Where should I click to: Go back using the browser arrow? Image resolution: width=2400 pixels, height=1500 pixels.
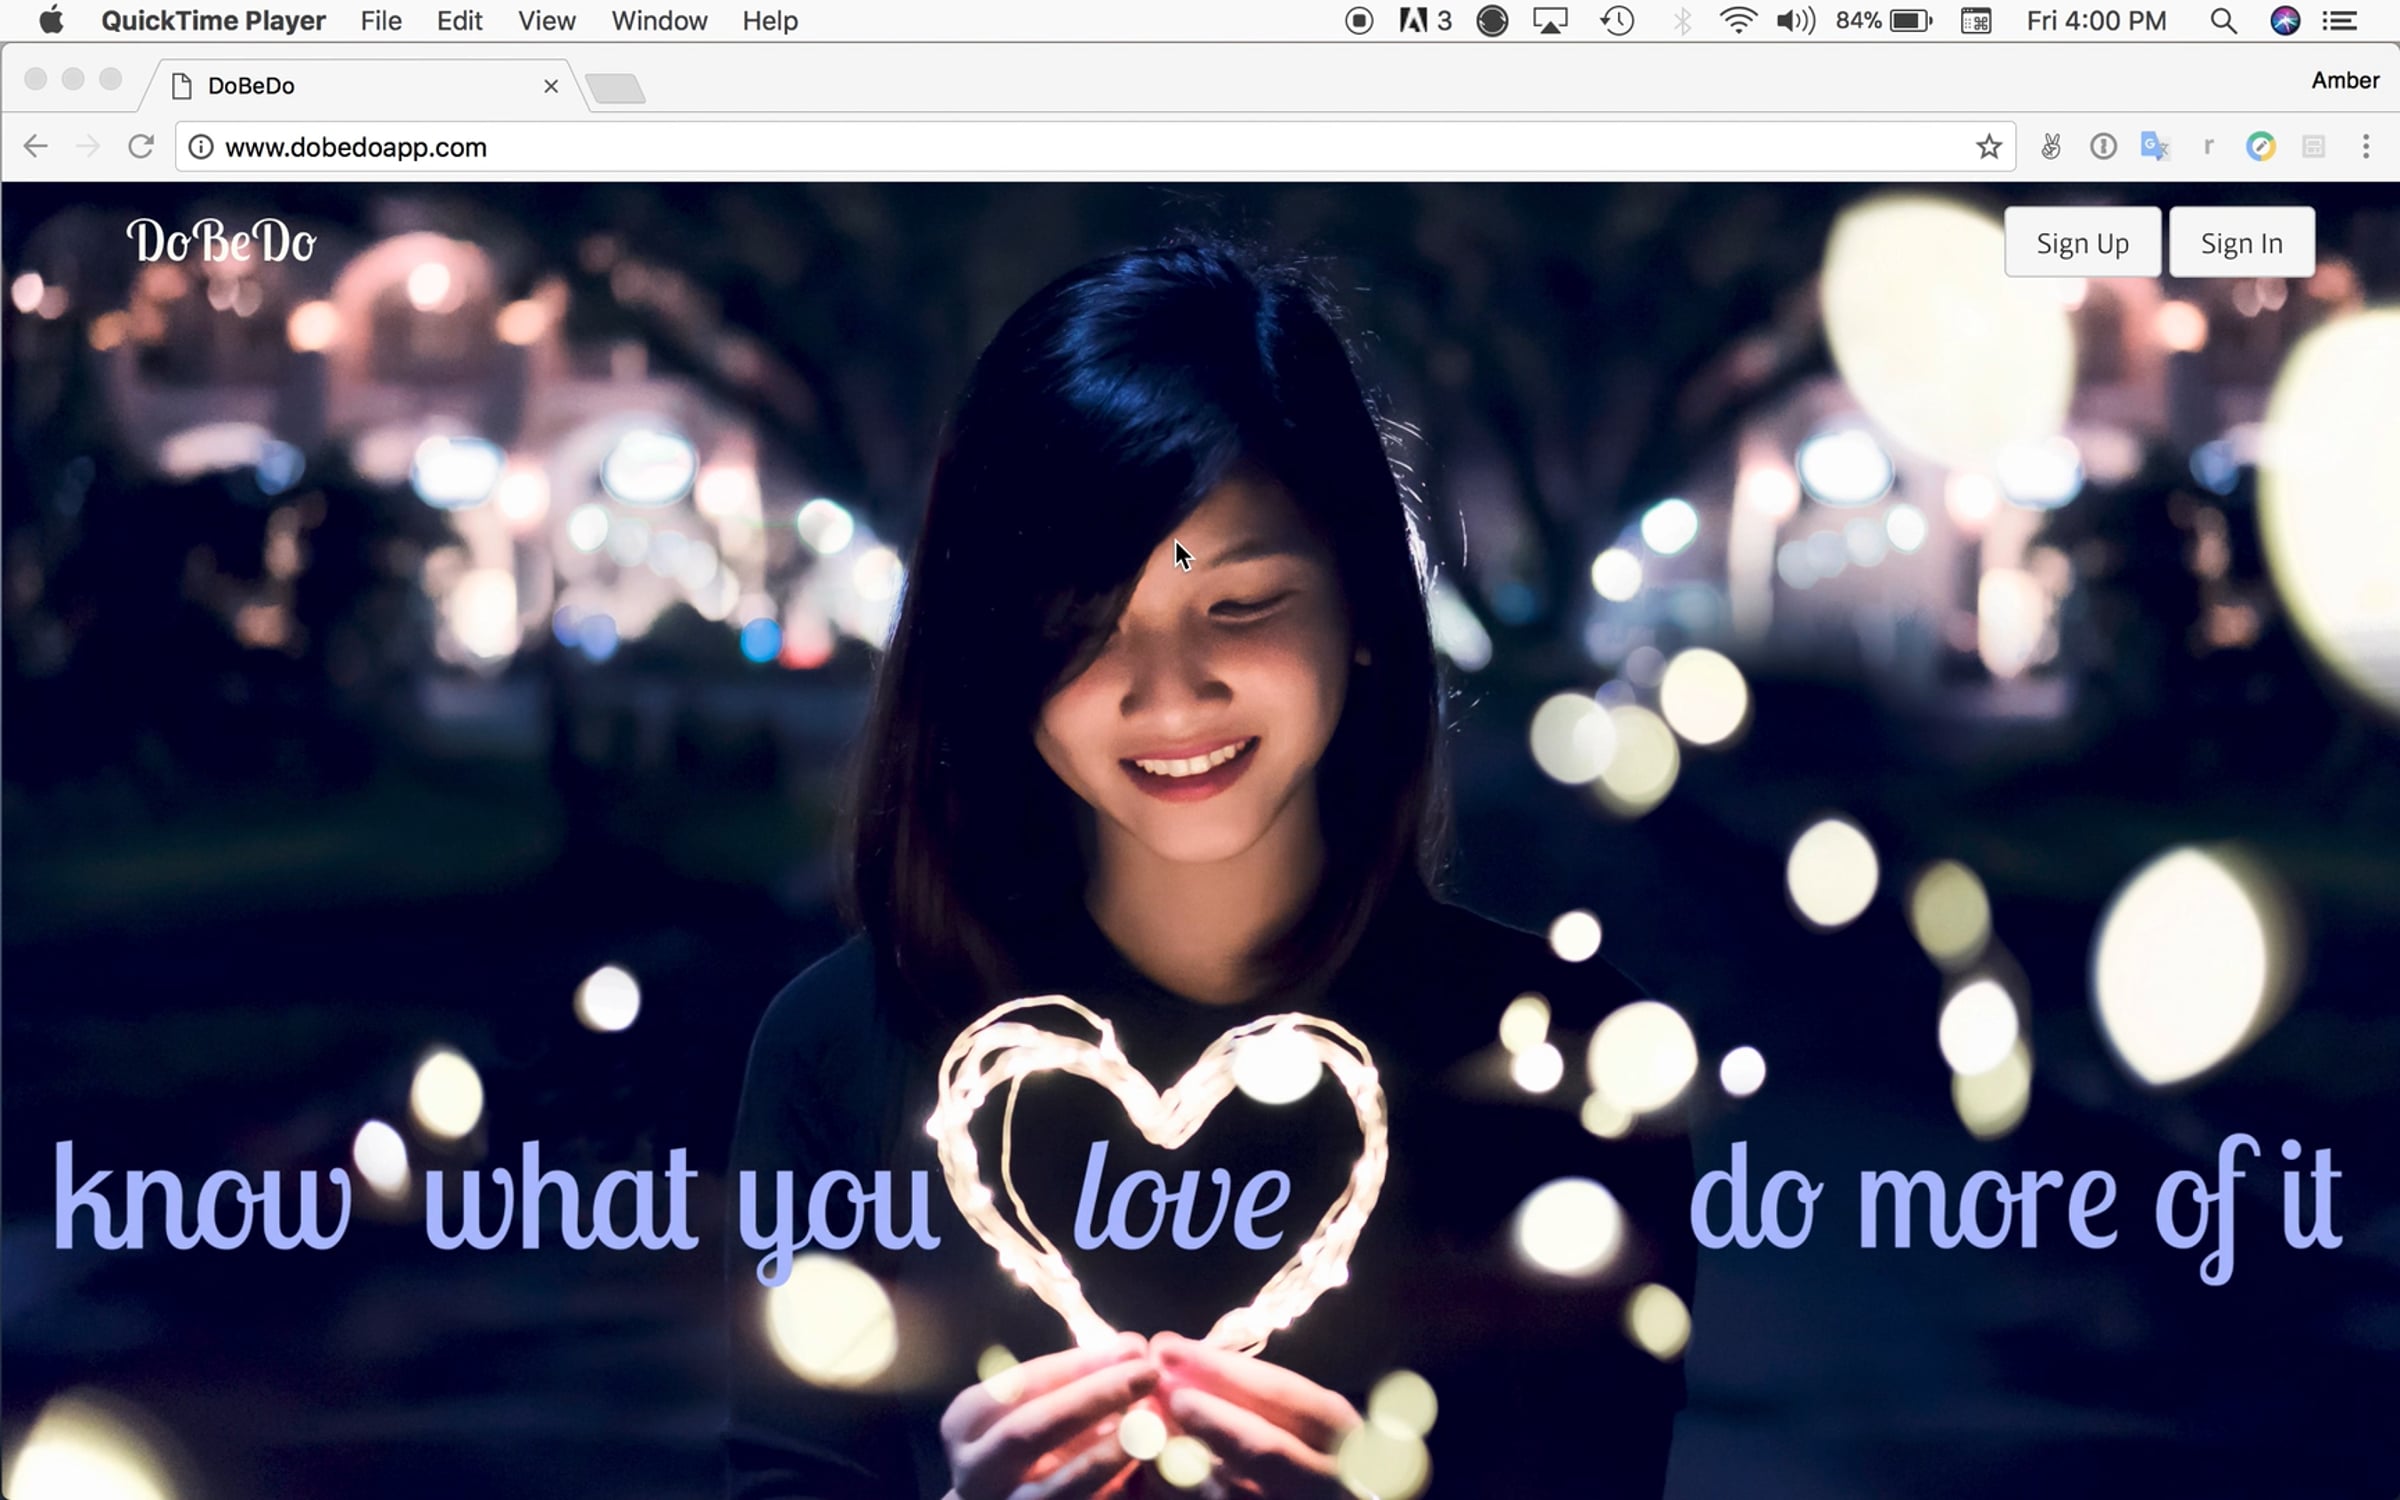click(36, 147)
